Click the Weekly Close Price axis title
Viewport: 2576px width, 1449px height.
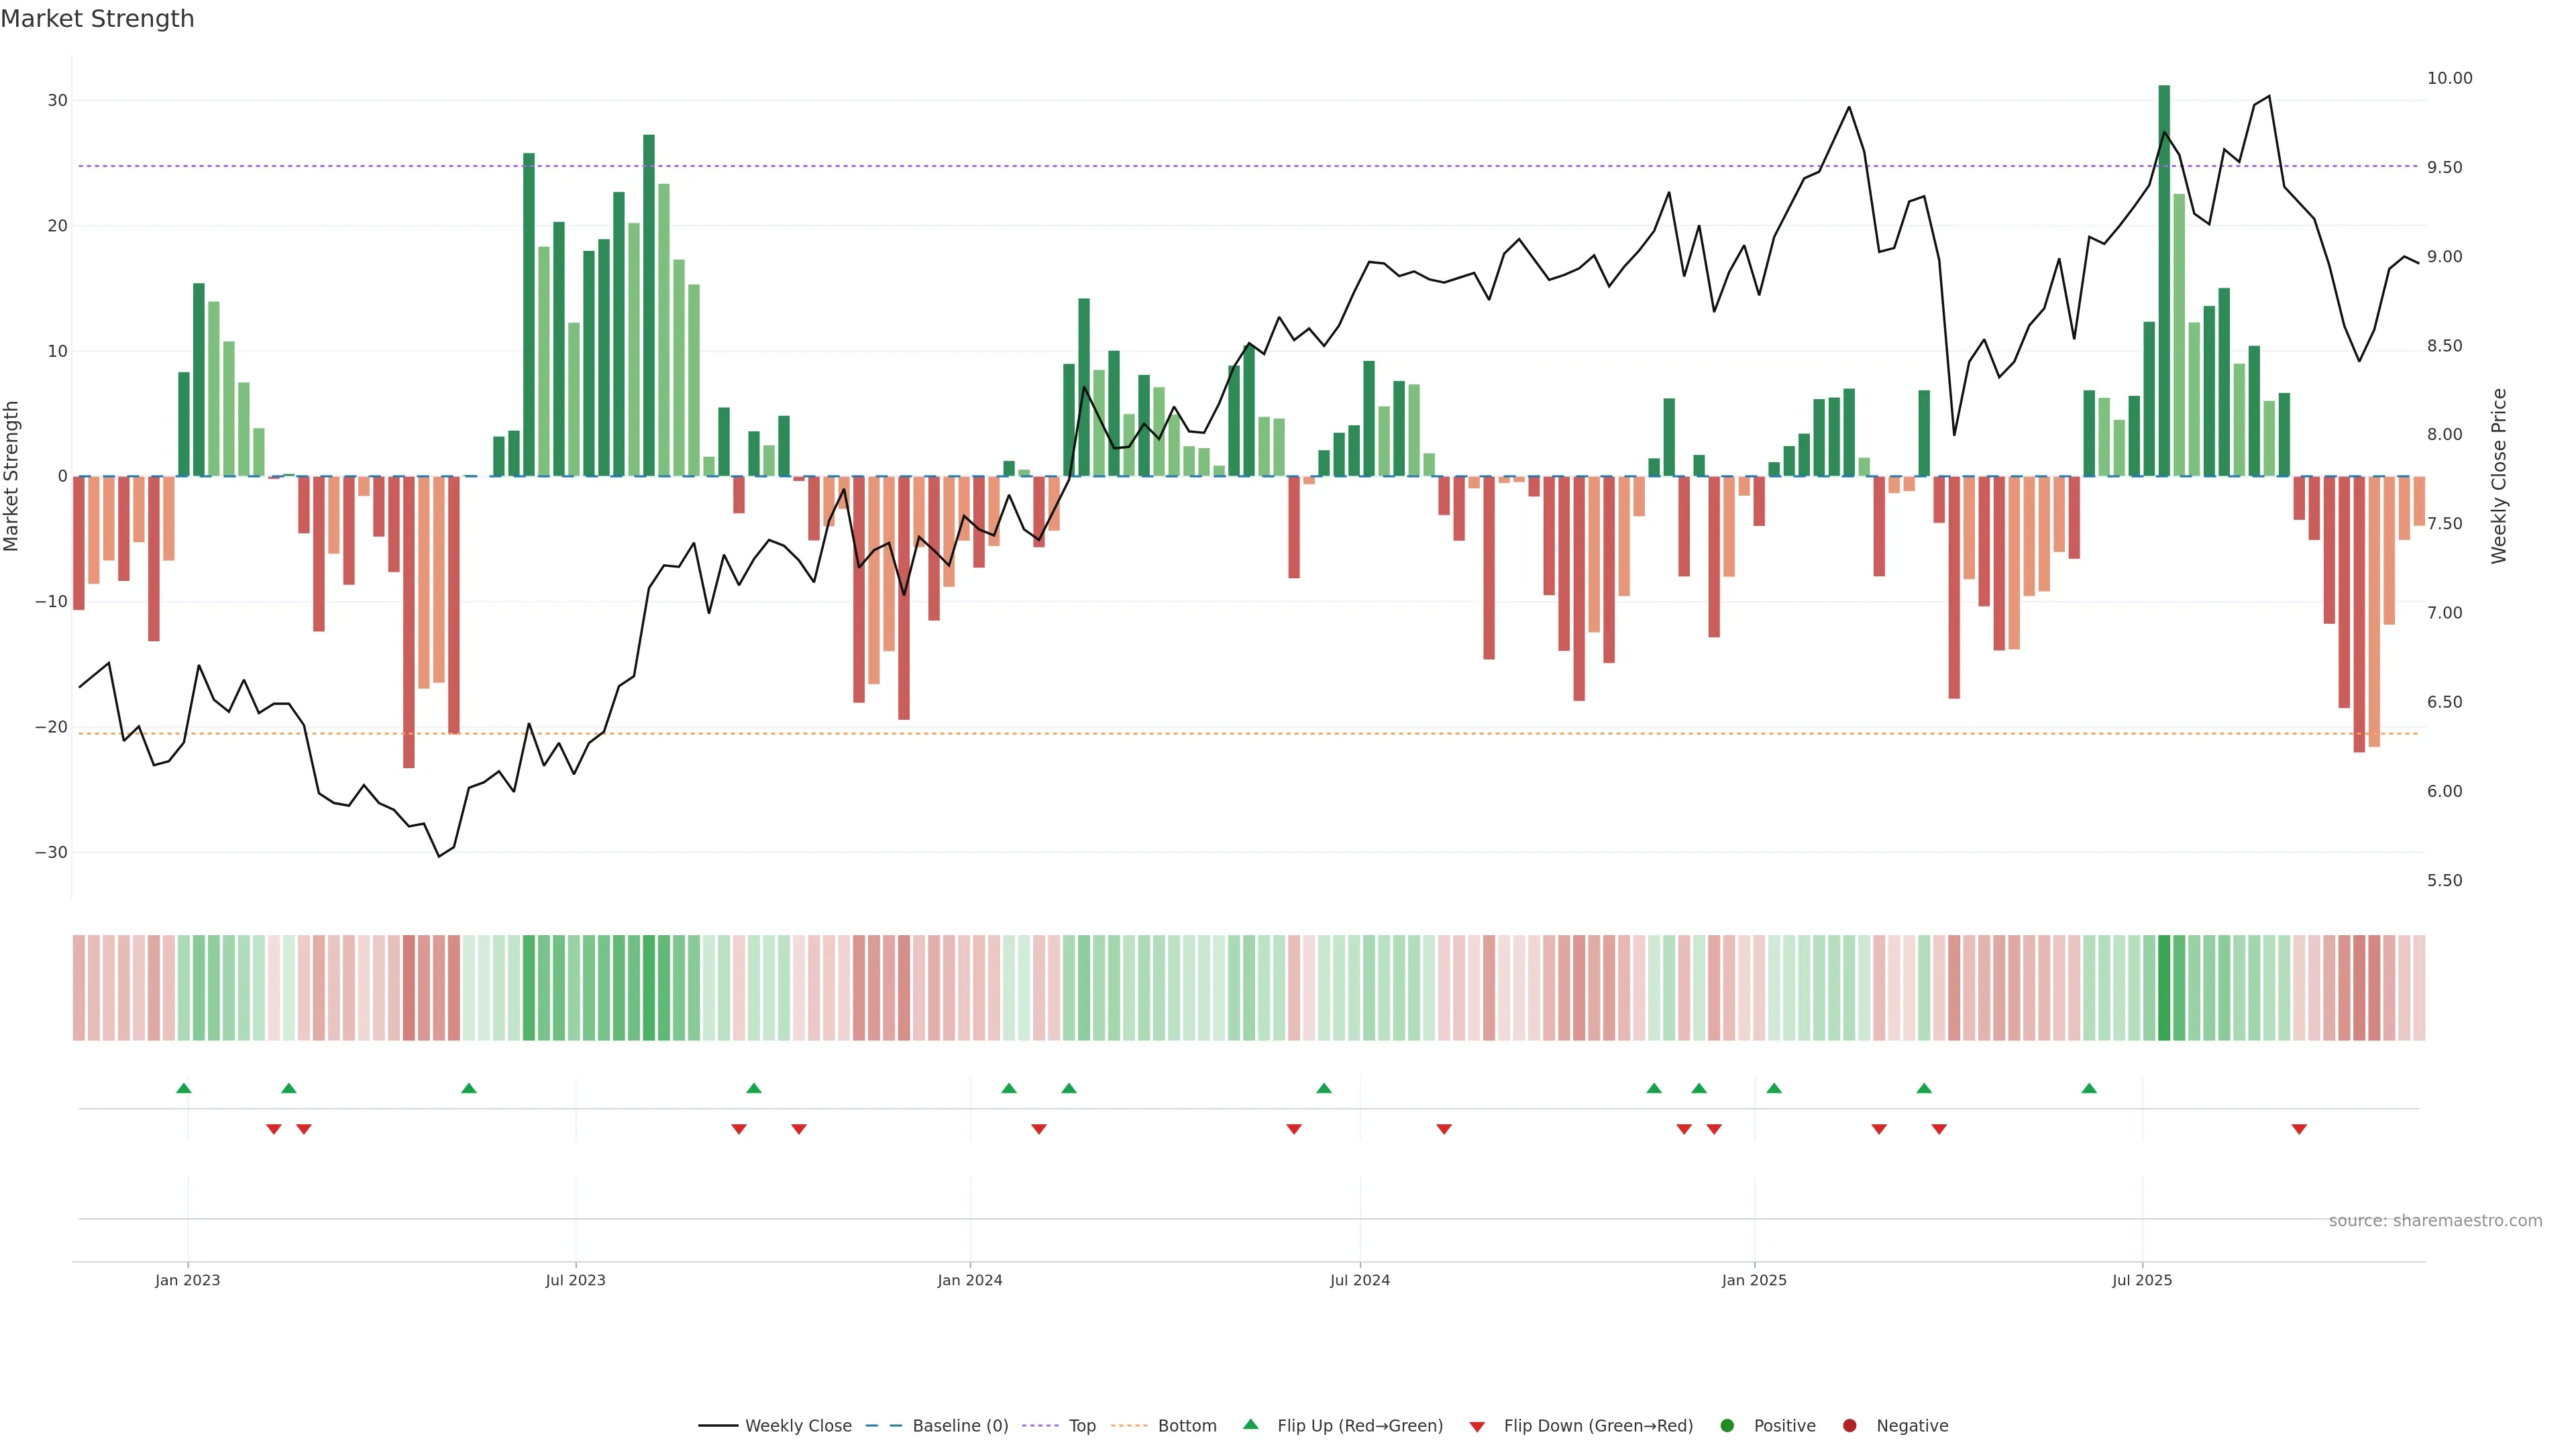pyautogui.click(x=2500, y=476)
